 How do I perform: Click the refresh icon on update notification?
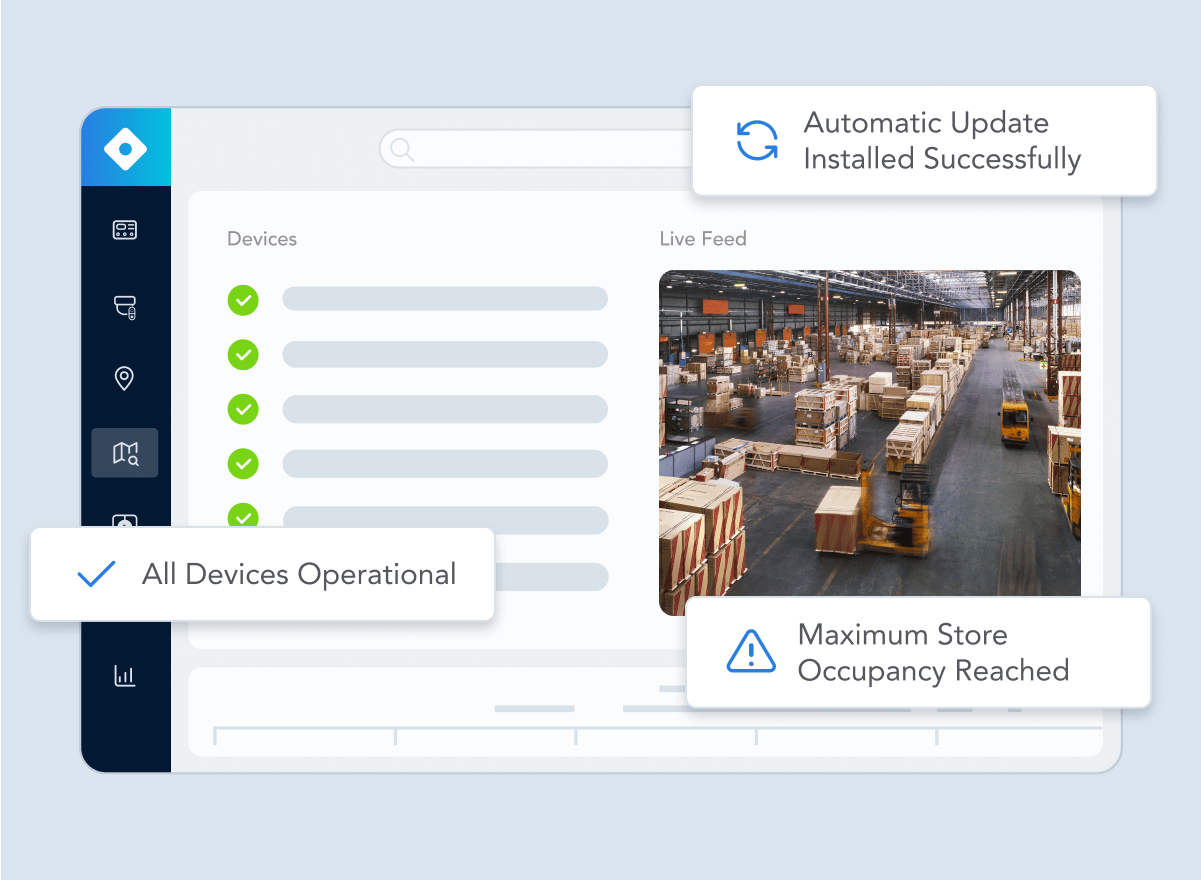(x=757, y=141)
